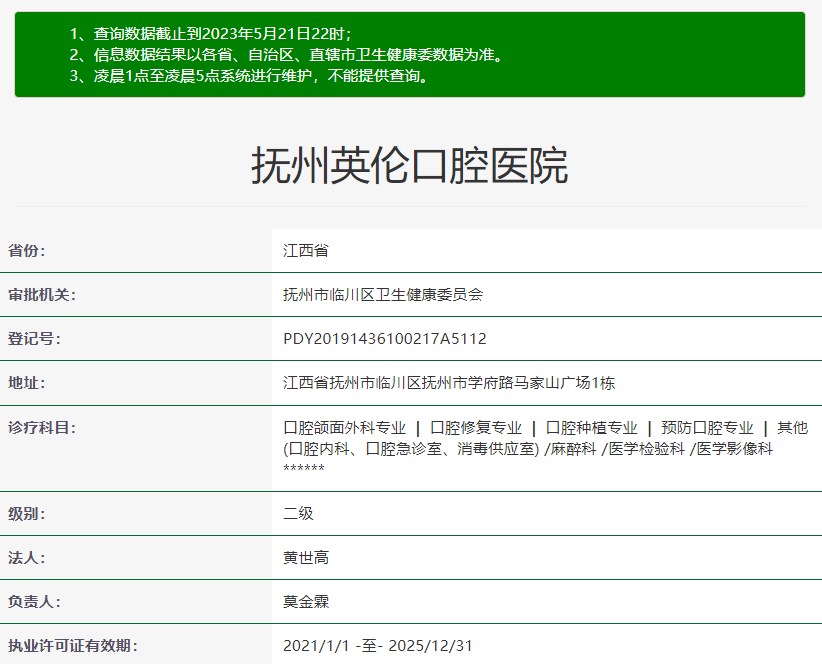The width and height of the screenshot is (822, 664).
Task: Click the 级别 label
Action: pyautogui.click(x=27, y=514)
